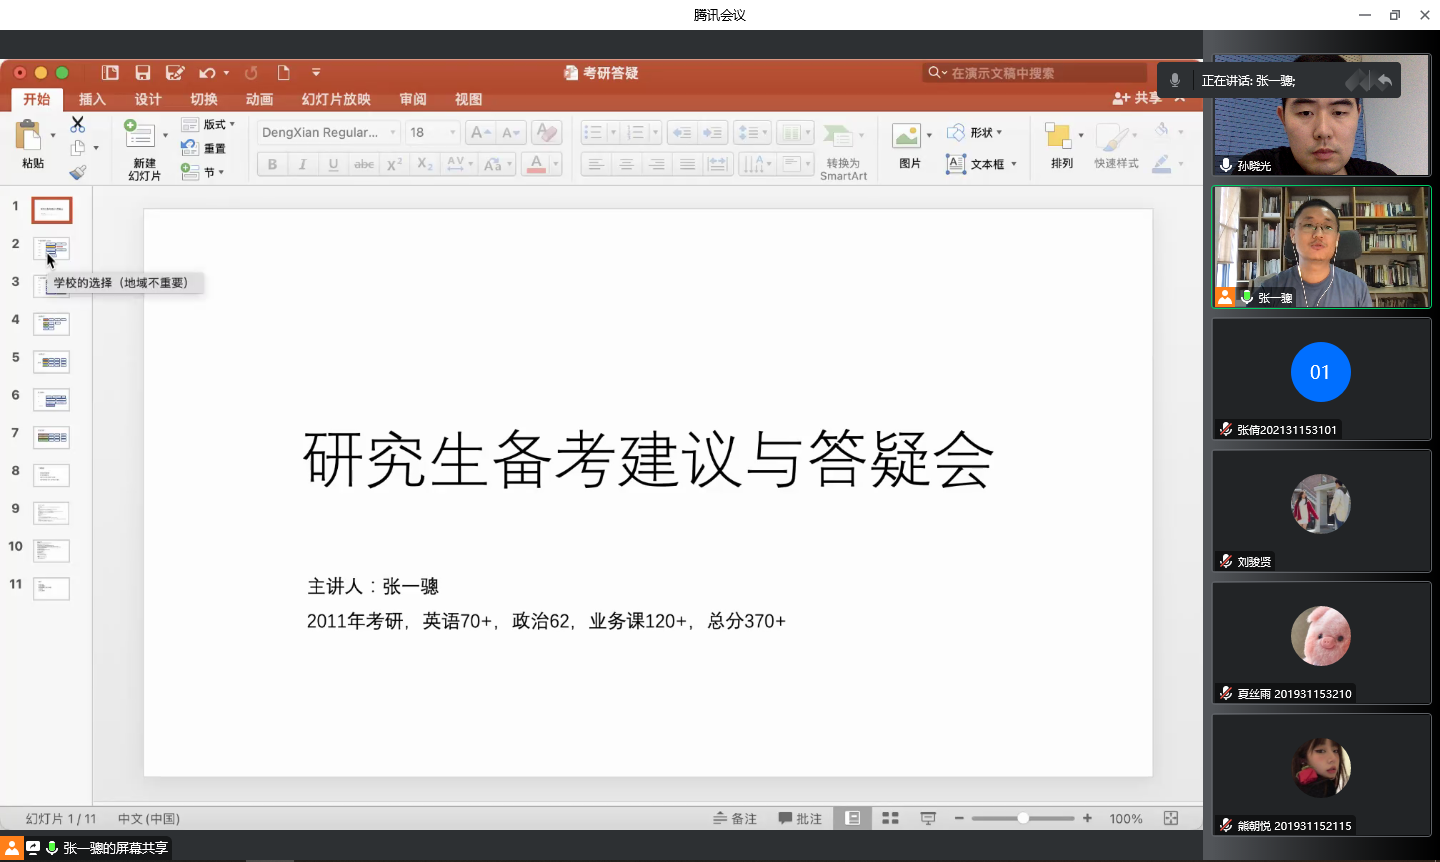Viewport: 1440px width, 862px height.
Task: Select slide 5 thumbnail in the panel
Action: [51, 361]
